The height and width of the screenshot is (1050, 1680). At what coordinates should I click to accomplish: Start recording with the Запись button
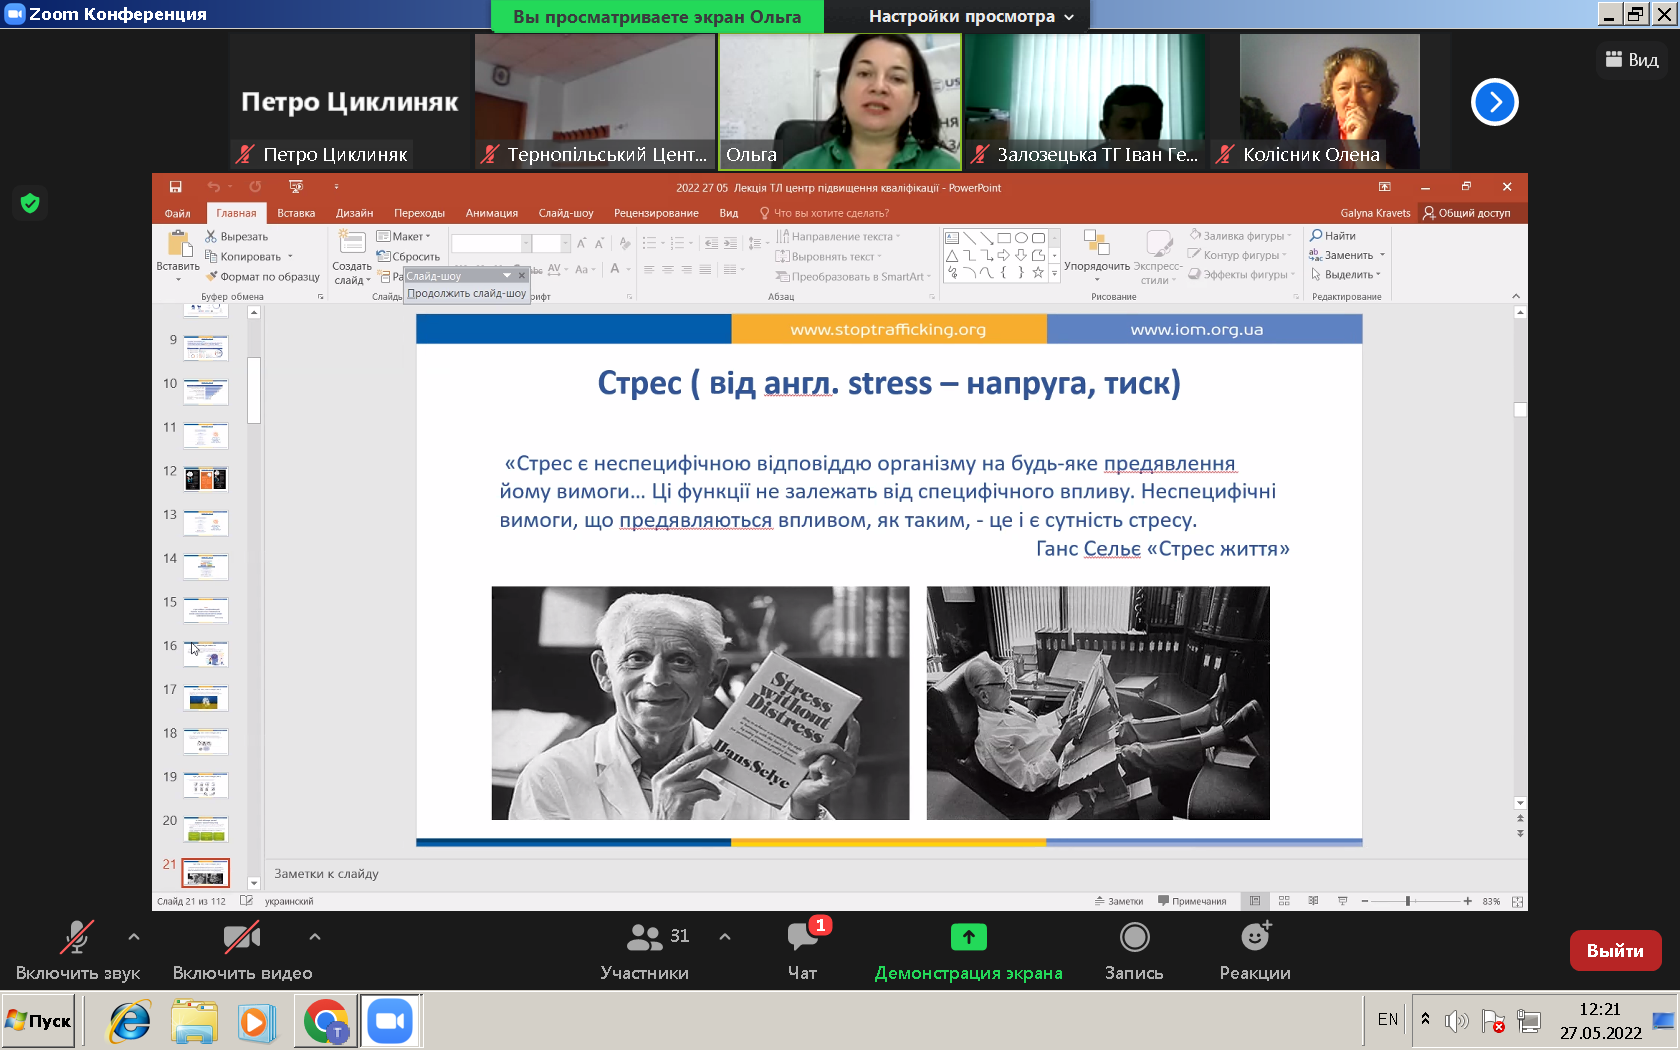[1134, 950]
